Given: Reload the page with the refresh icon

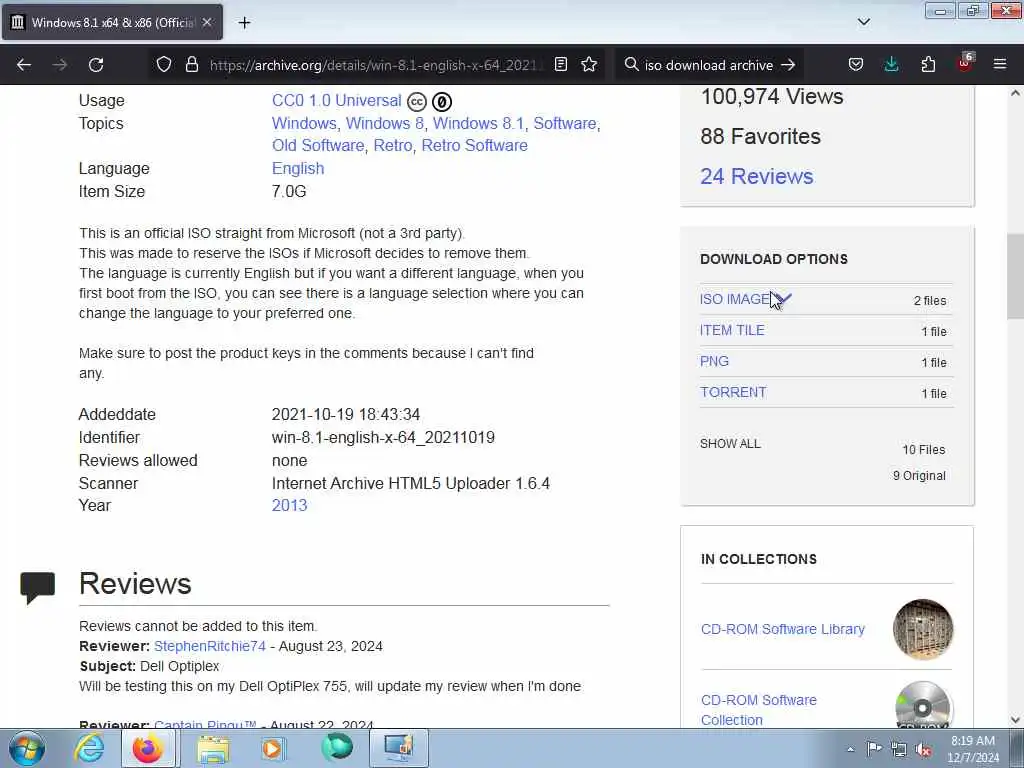Looking at the screenshot, I should click(x=96, y=65).
